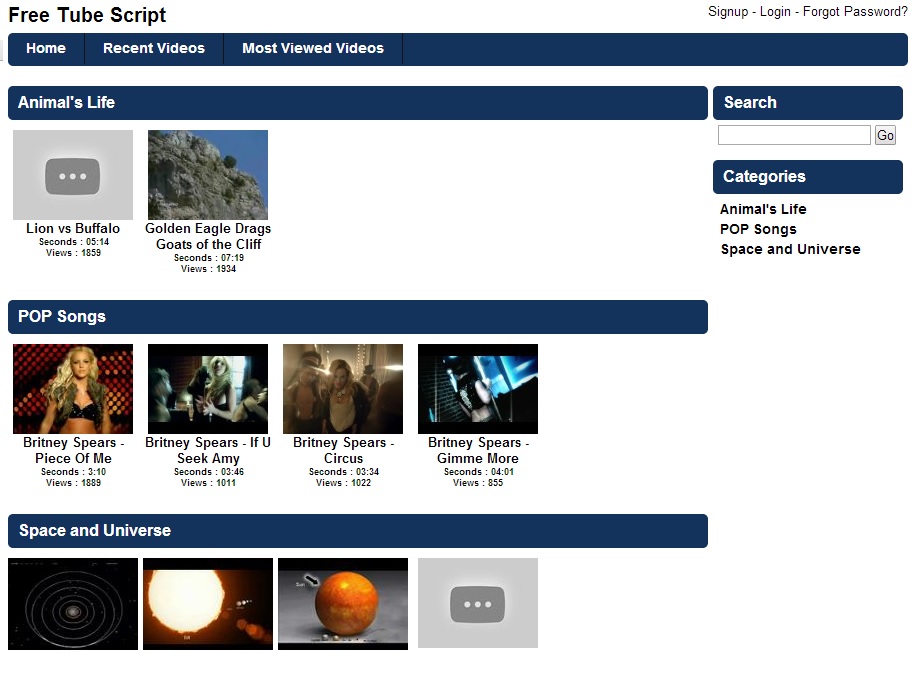This screenshot has width=914, height=678.
Task: Click Views : 1934 text
Action: 208,269
